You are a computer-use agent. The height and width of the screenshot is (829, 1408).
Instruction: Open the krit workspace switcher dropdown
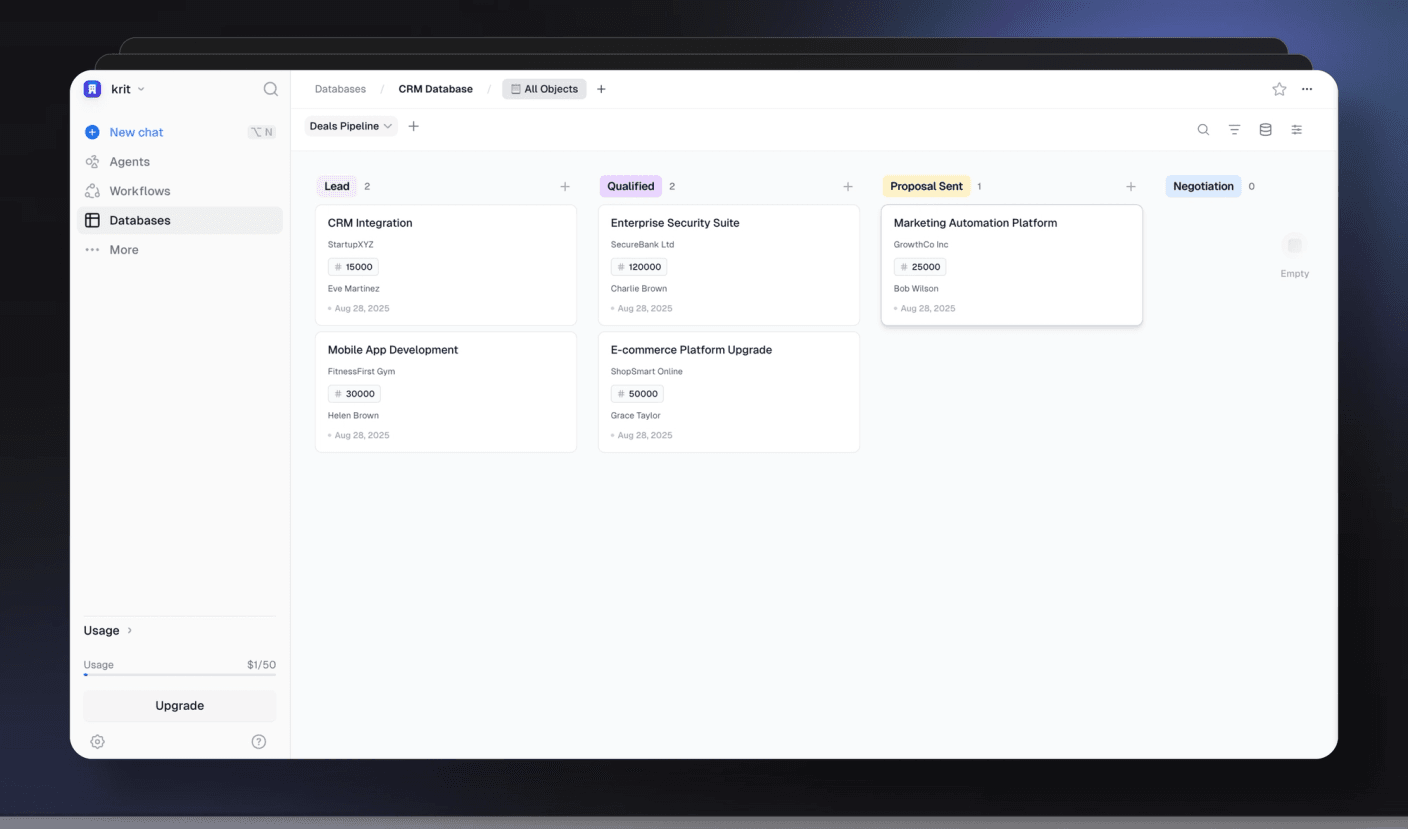128,89
